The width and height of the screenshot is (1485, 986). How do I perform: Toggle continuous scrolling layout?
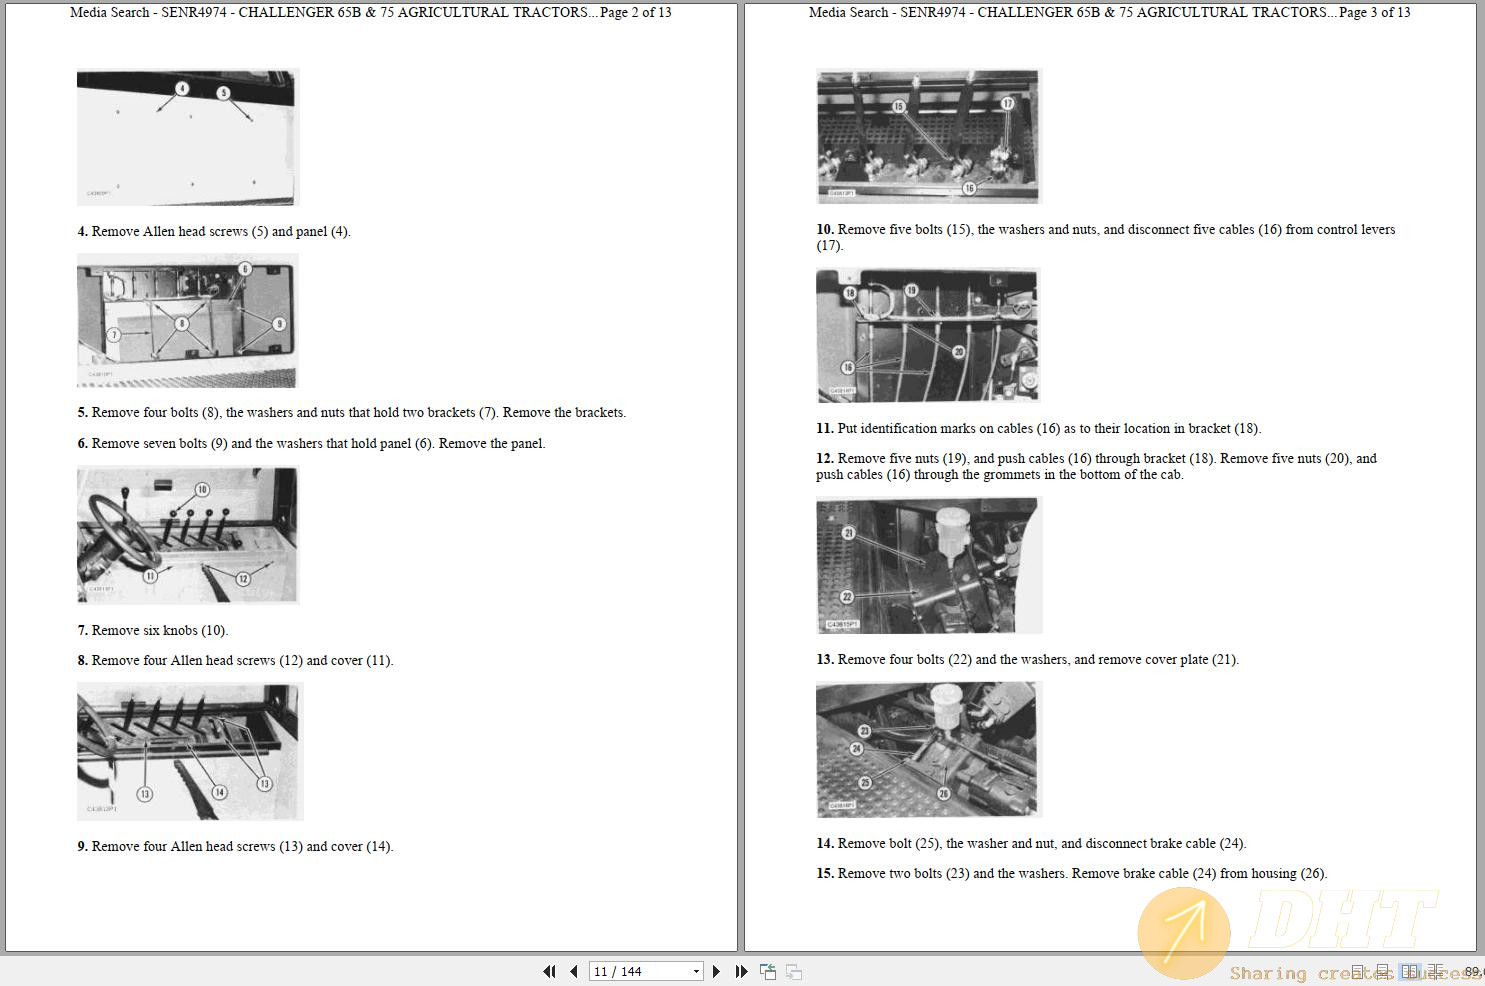[x=1383, y=971]
